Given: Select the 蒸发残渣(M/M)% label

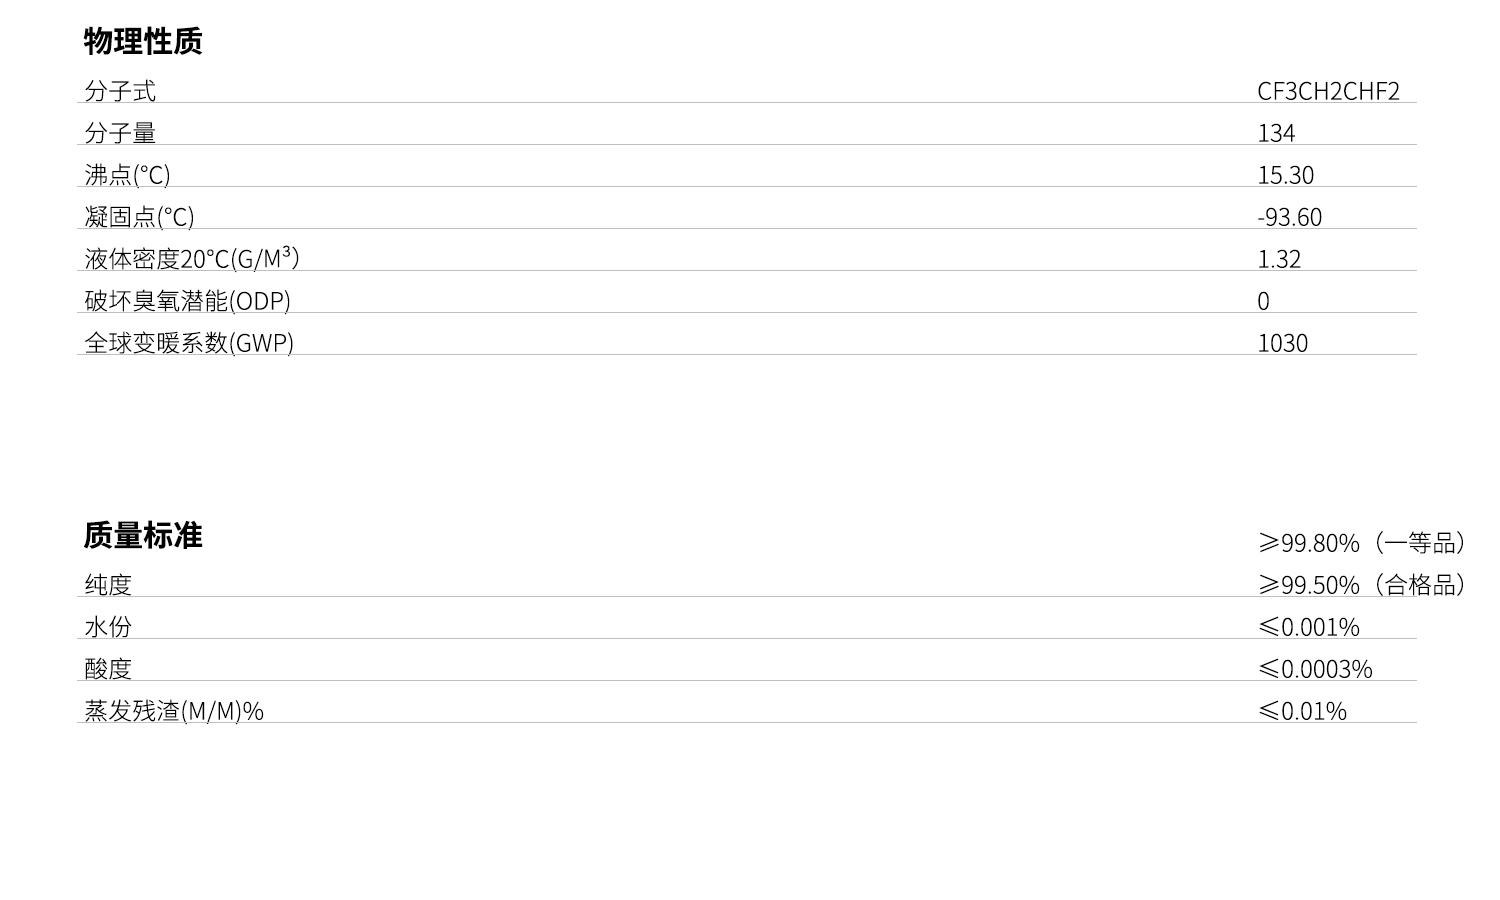Looking at the screenshot, I should pos(174,711).
